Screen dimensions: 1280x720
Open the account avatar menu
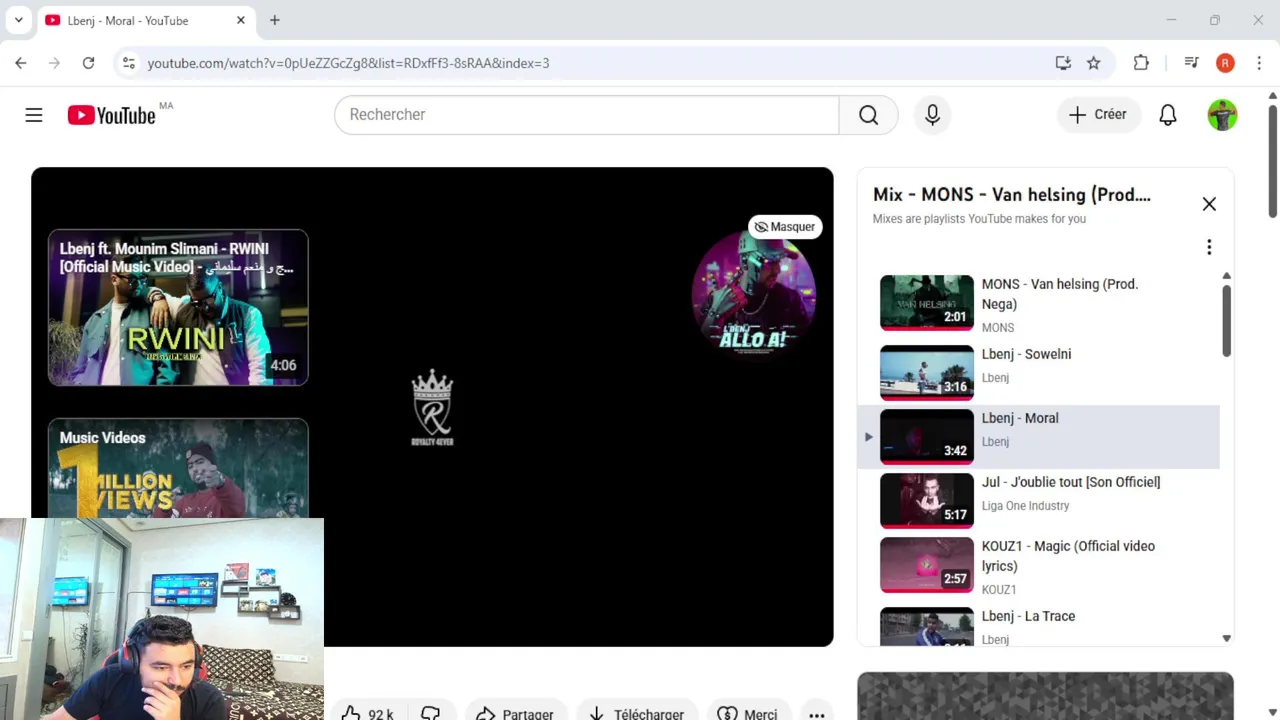[1222, 115]
